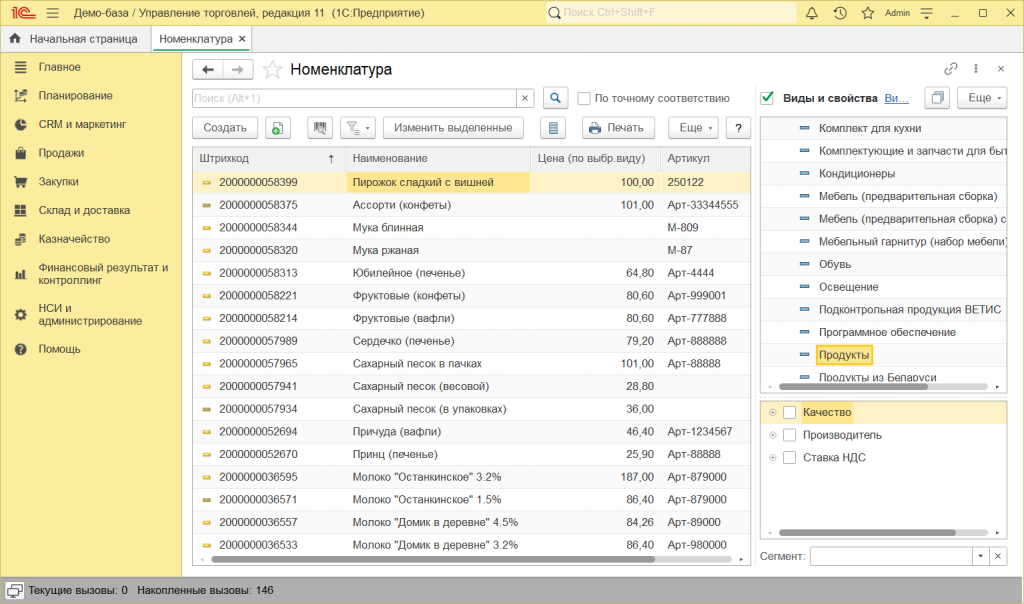
Task: Go back with the left arrow button
Action: [208, 70]
